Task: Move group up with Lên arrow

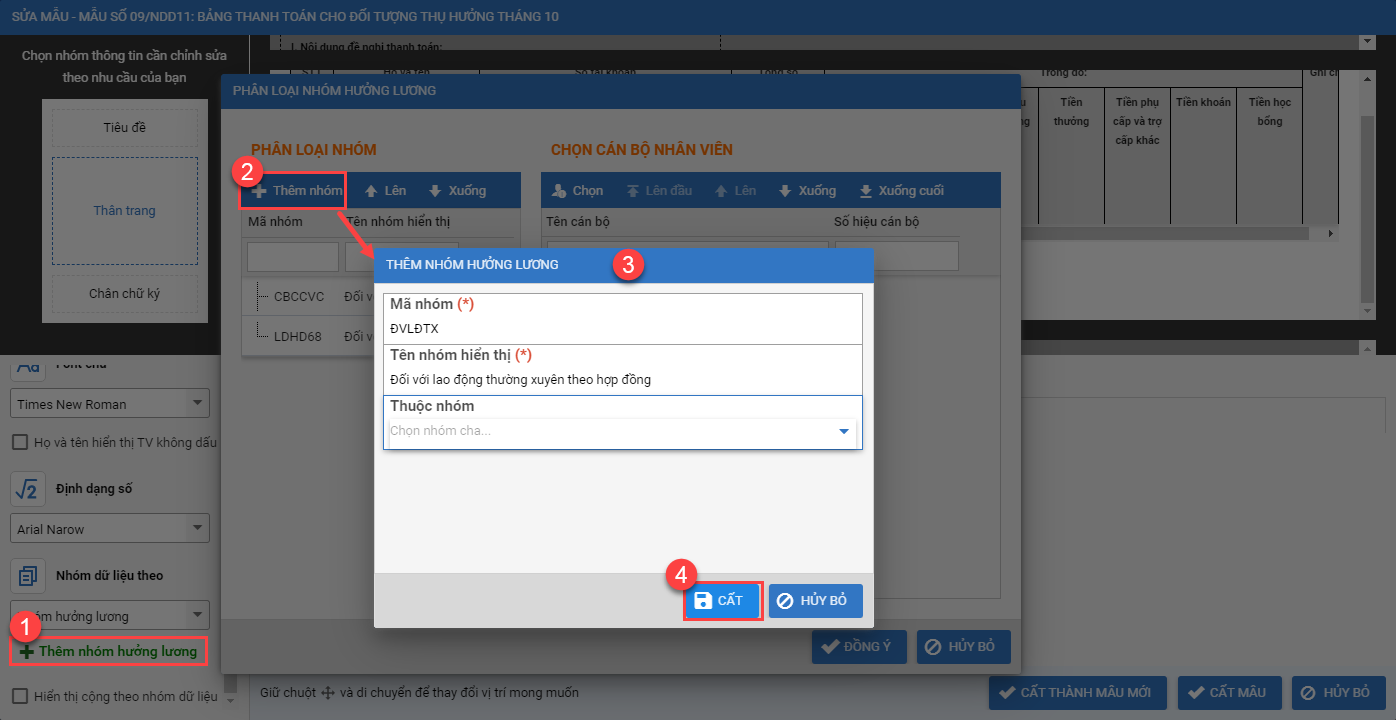Action: point(371,191)
